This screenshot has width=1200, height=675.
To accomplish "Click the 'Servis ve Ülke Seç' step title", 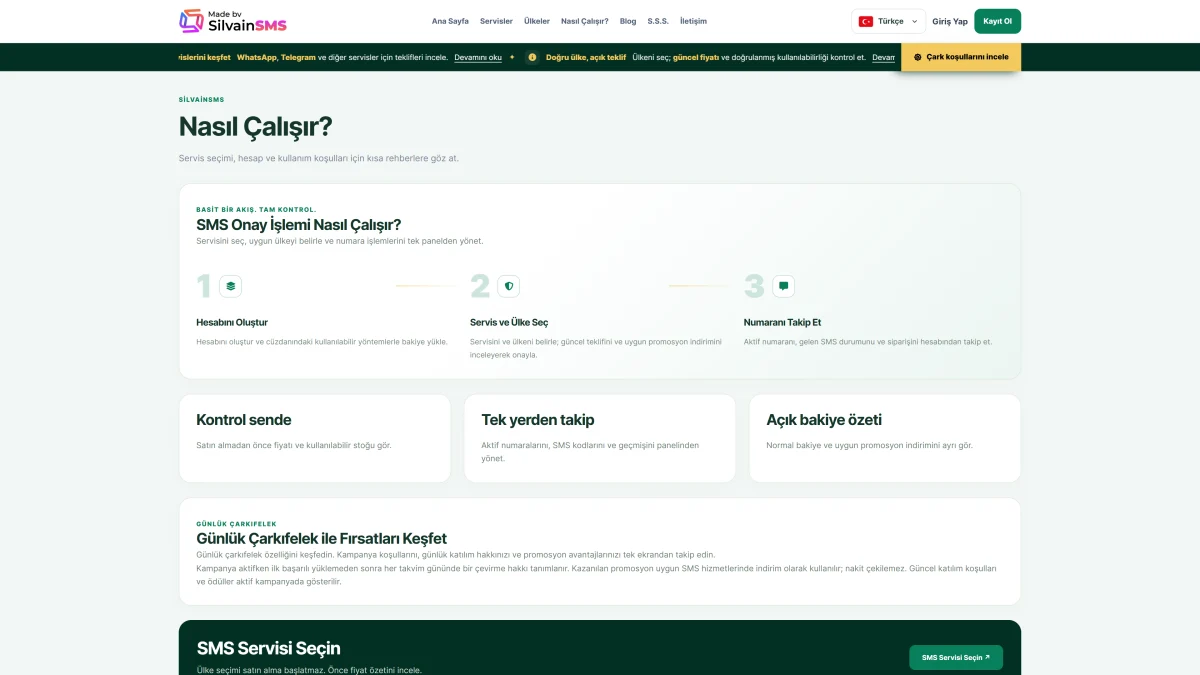I will pos(509,322).
